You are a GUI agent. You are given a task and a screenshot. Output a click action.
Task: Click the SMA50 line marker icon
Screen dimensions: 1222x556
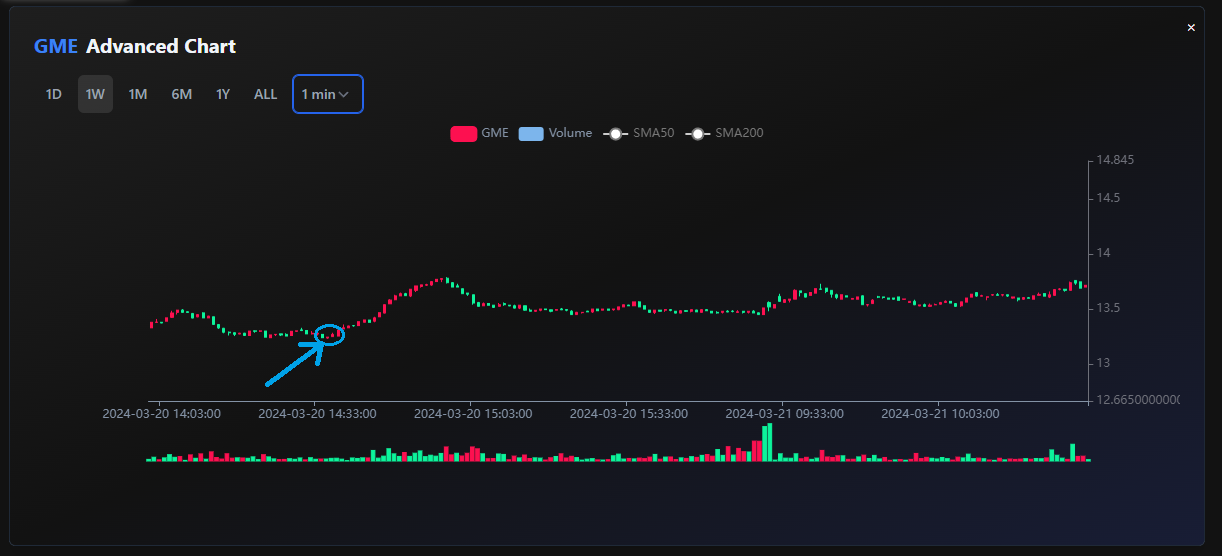(615, 133)
